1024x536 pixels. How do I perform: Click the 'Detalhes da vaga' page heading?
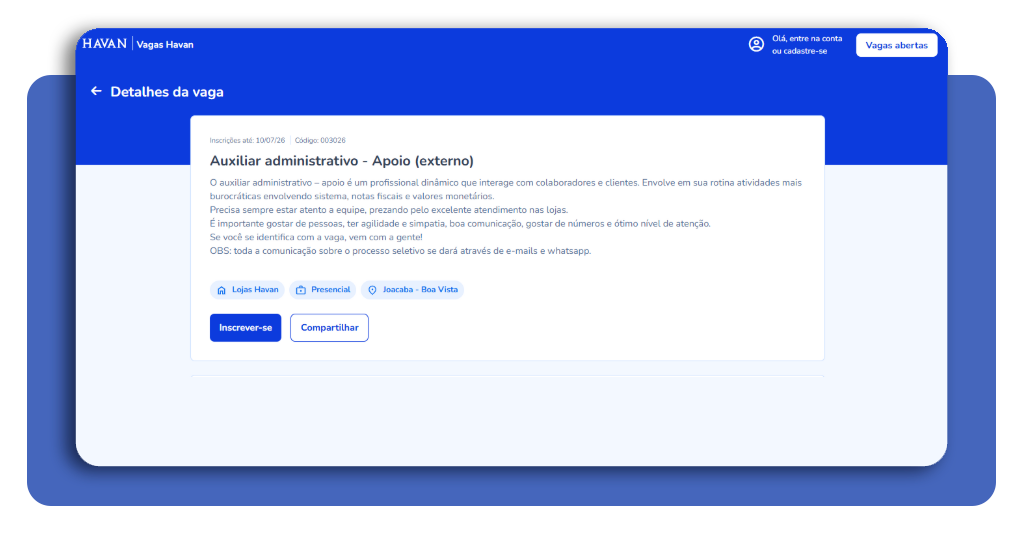[167, 92]
